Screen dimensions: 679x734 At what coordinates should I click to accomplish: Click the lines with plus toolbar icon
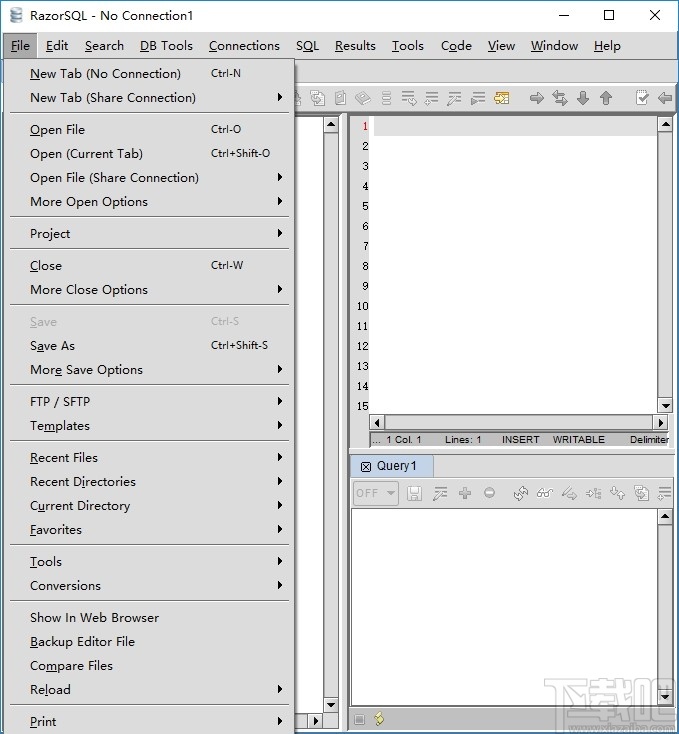click(431, 98)
